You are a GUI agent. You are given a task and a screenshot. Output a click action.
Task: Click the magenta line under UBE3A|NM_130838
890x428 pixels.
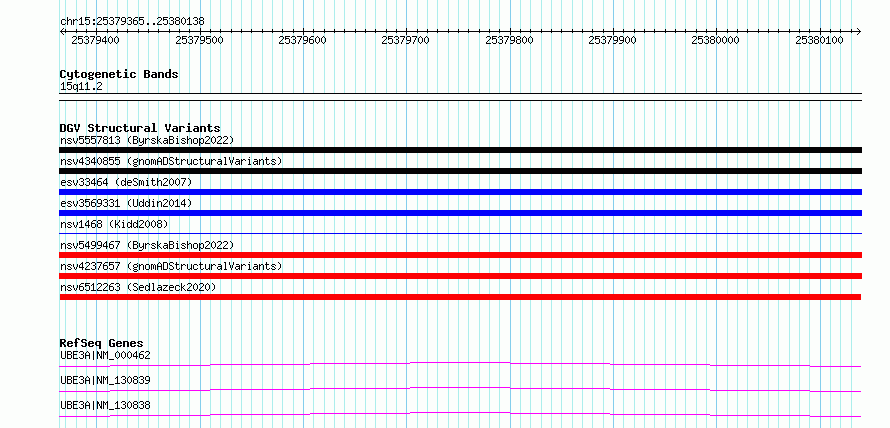[x=460, y=414]
